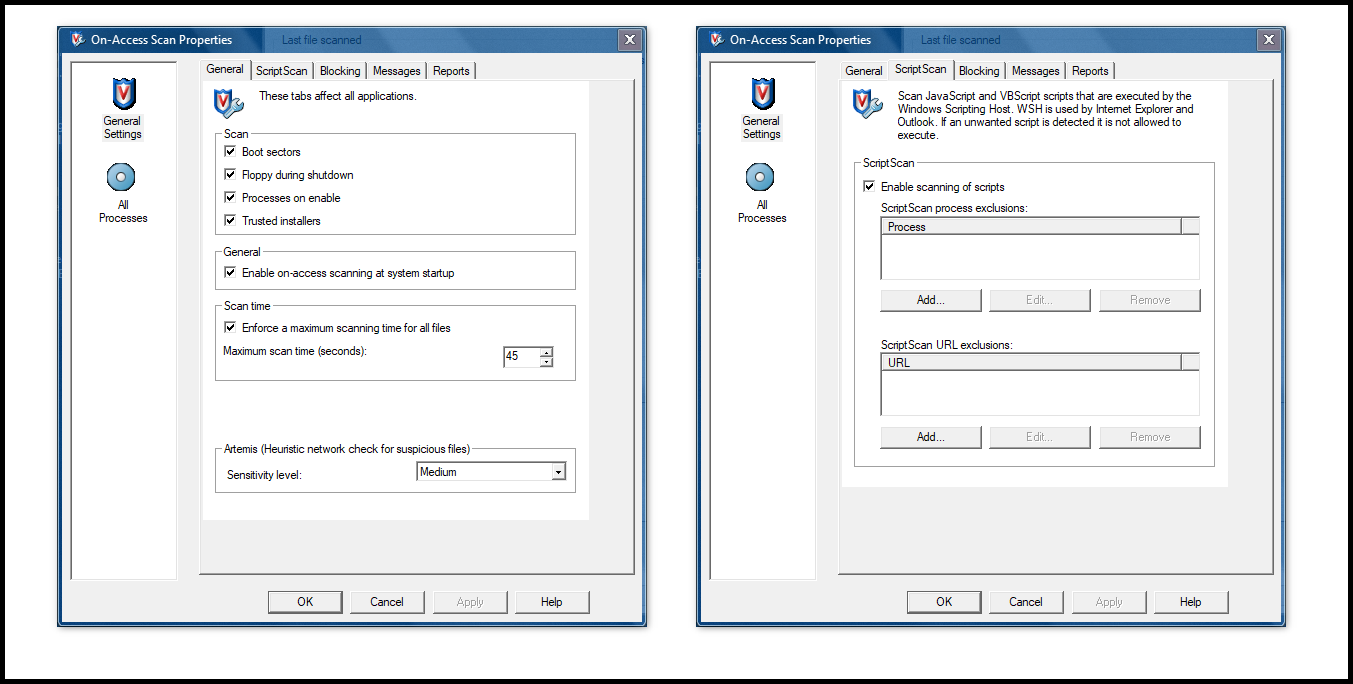The width and height of the screenshot is (1353, 684).
Task: Click the "Maximum scan time (seconds):" label
Action: pos(295,351)
